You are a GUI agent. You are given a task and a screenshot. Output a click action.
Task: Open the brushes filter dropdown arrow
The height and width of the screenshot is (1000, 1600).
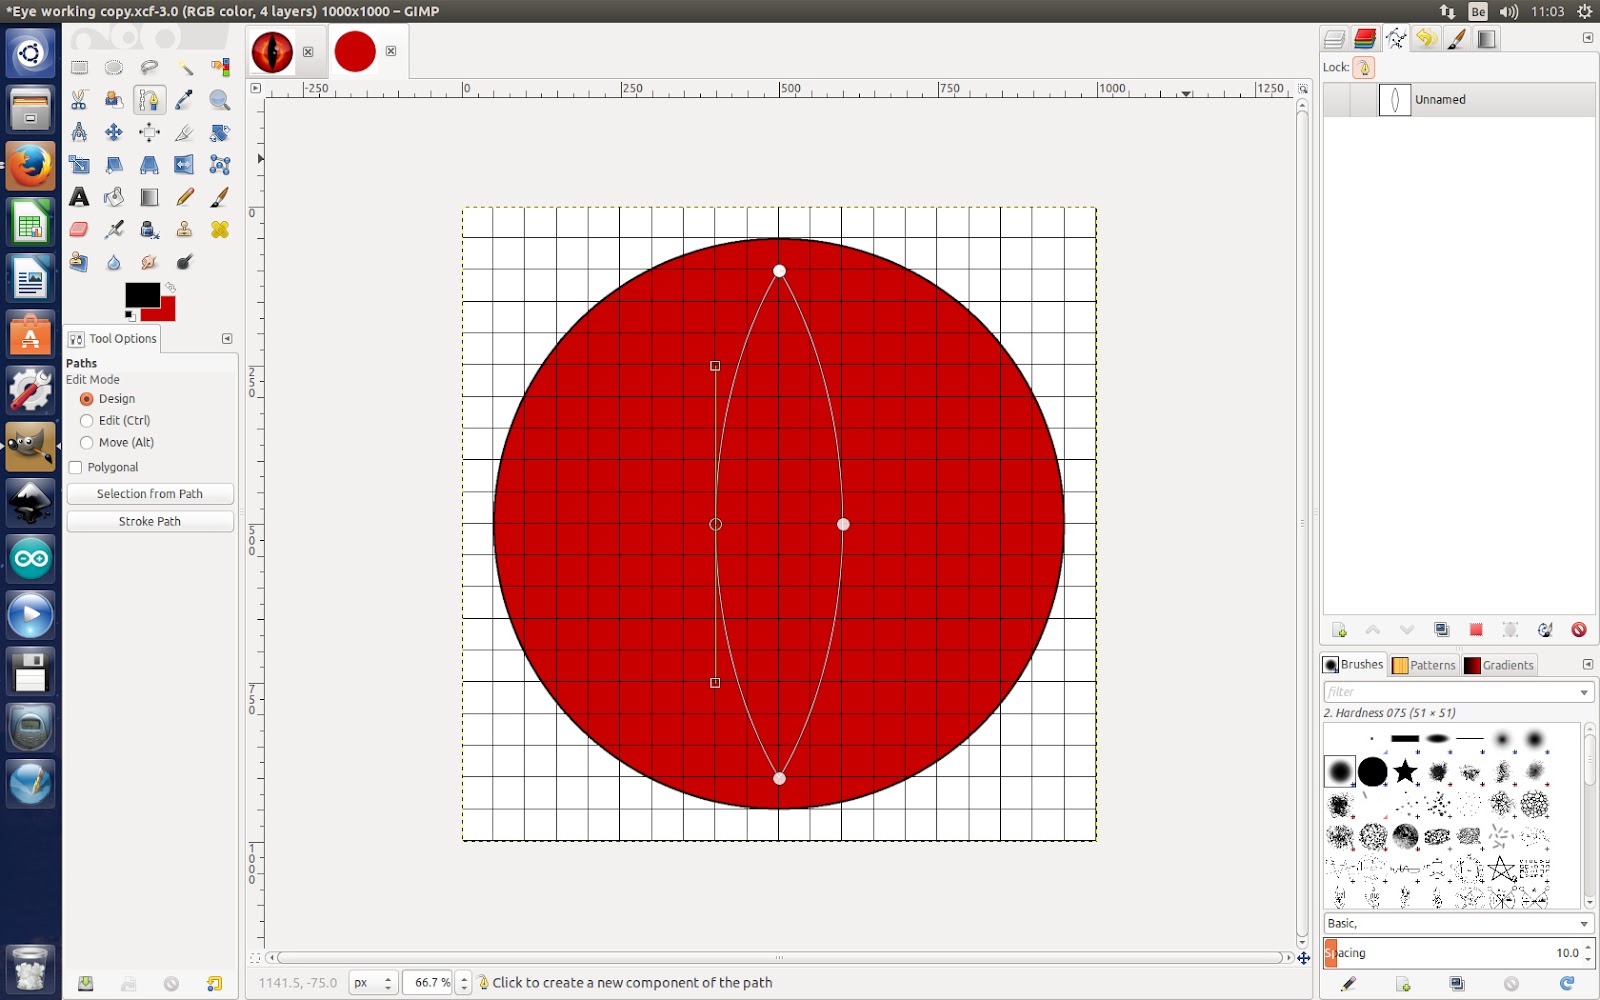pos(1583,691)
